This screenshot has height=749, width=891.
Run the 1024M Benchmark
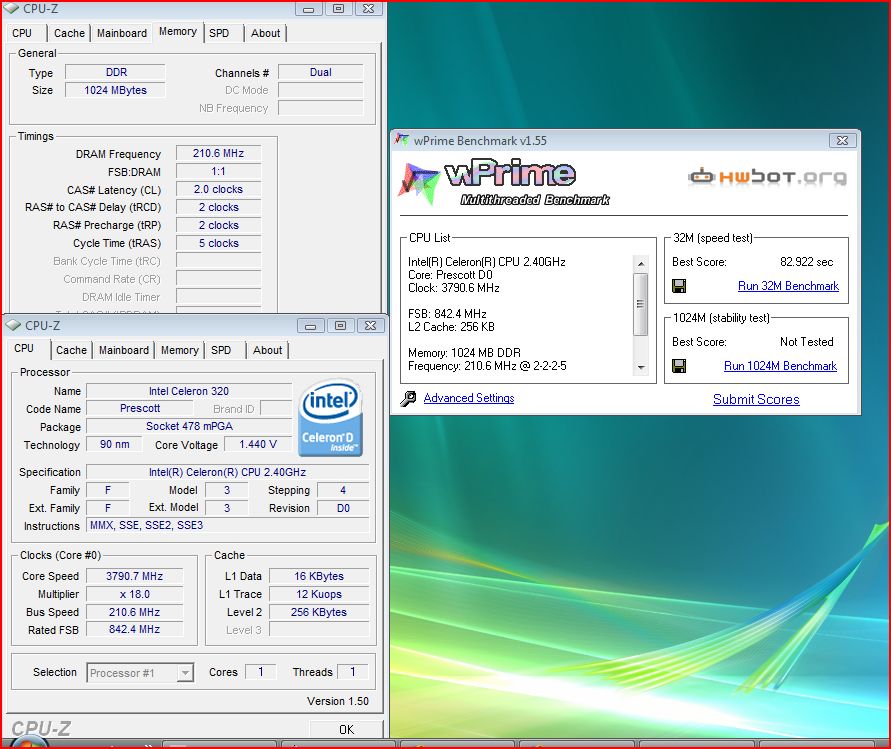point(780,366)
